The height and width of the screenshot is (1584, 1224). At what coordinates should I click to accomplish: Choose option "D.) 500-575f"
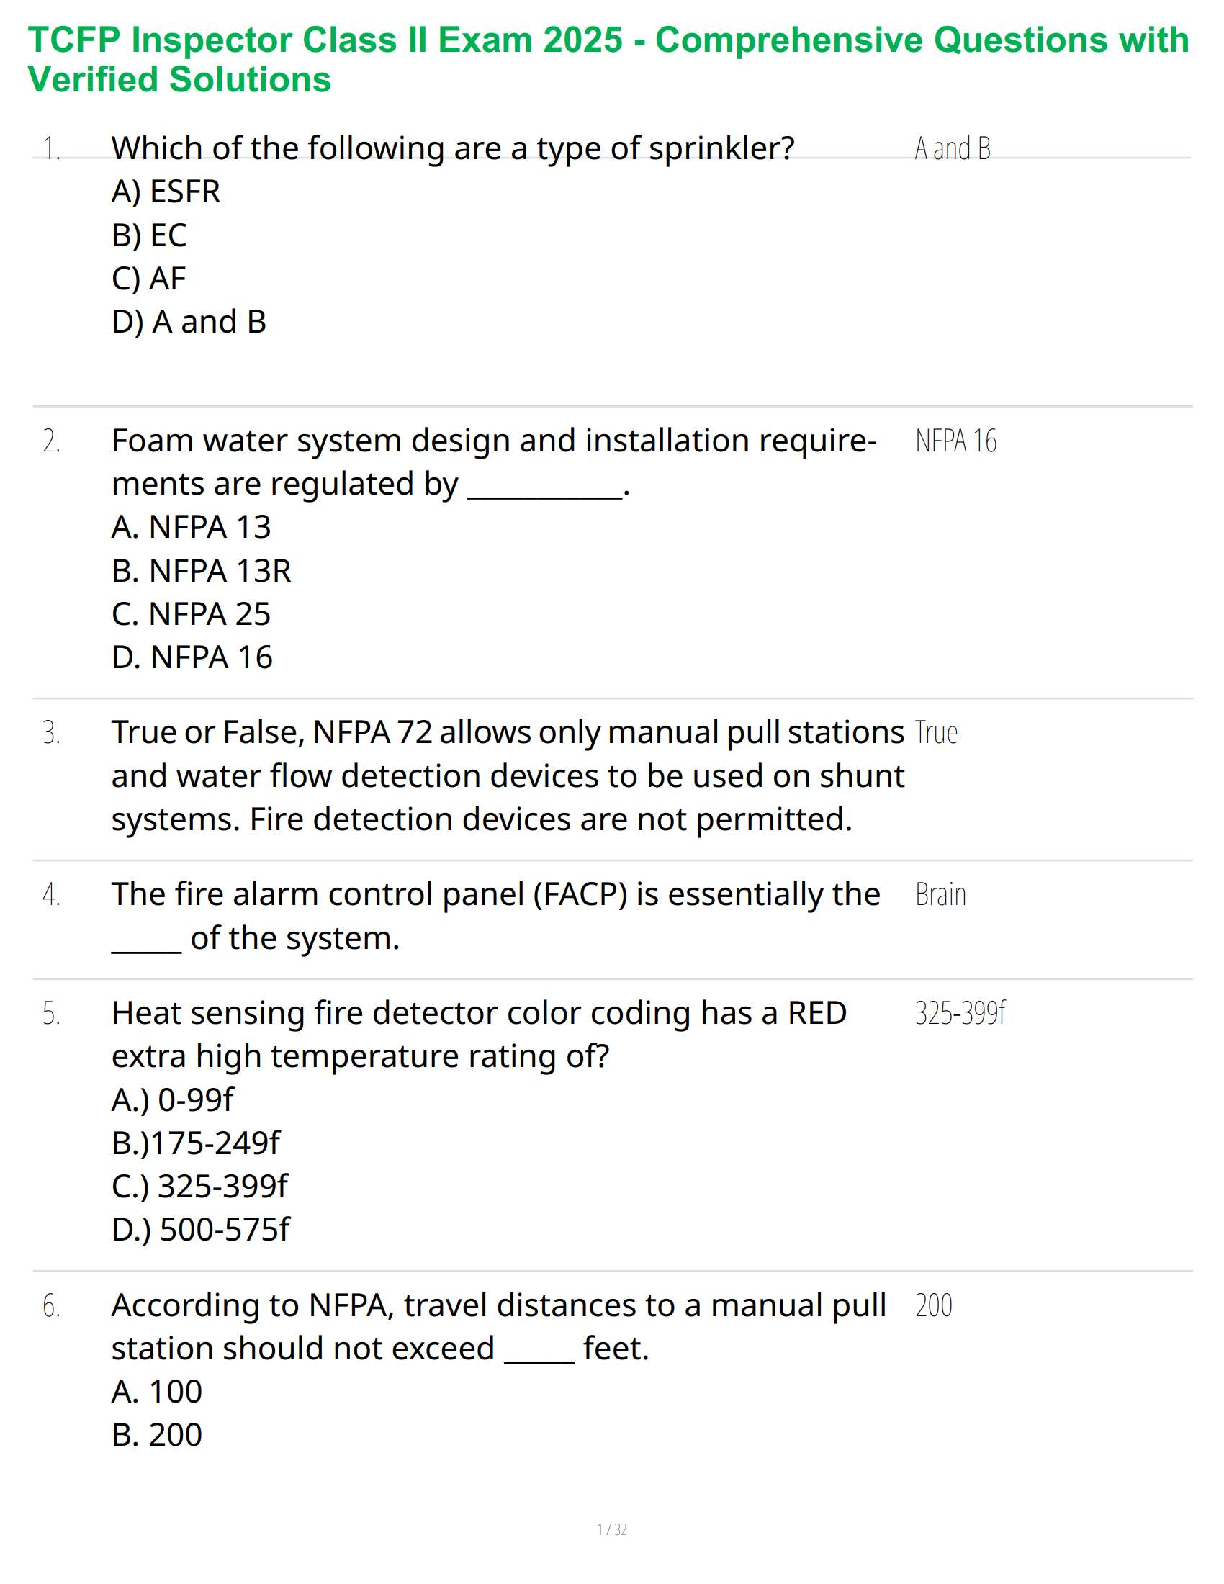click(x=200, y=1230)
